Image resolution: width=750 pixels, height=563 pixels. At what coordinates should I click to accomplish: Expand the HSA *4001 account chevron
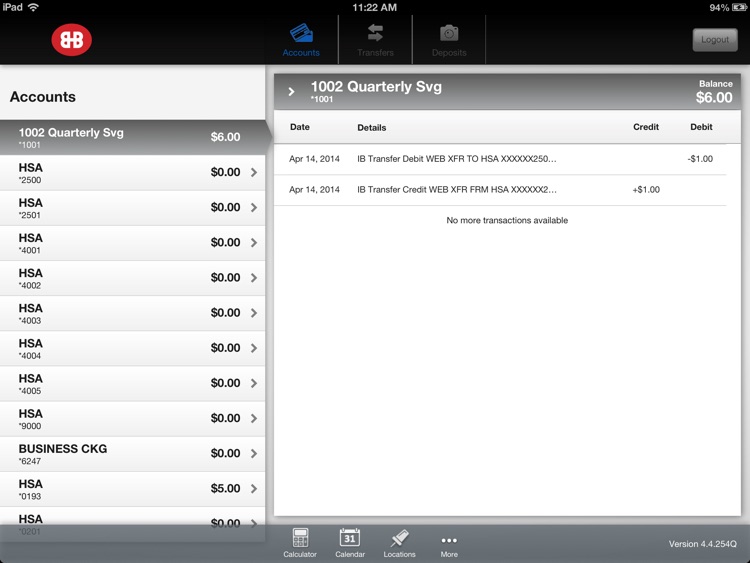(x=254, y=243)
